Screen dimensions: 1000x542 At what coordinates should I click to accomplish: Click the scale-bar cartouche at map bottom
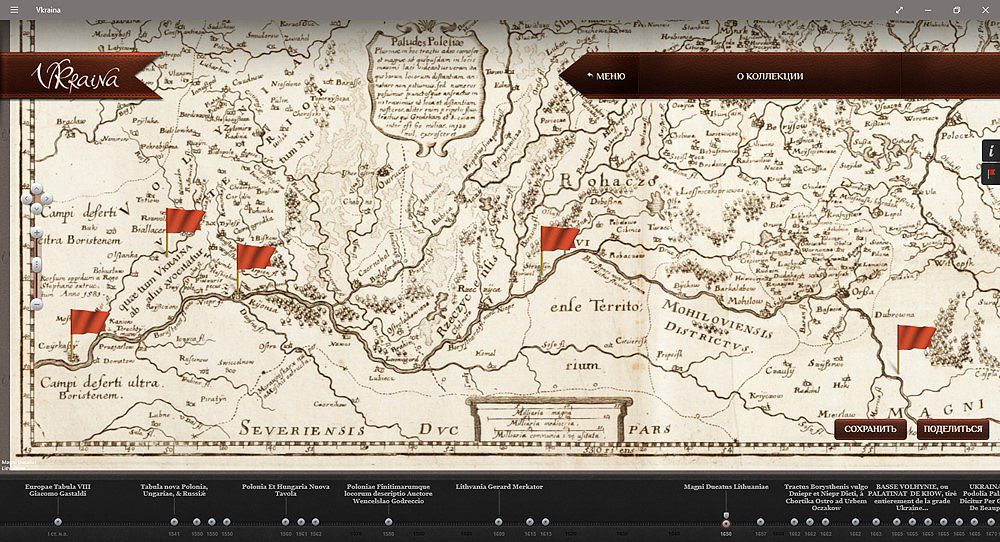pyautogui.click(x=548, y=420)
